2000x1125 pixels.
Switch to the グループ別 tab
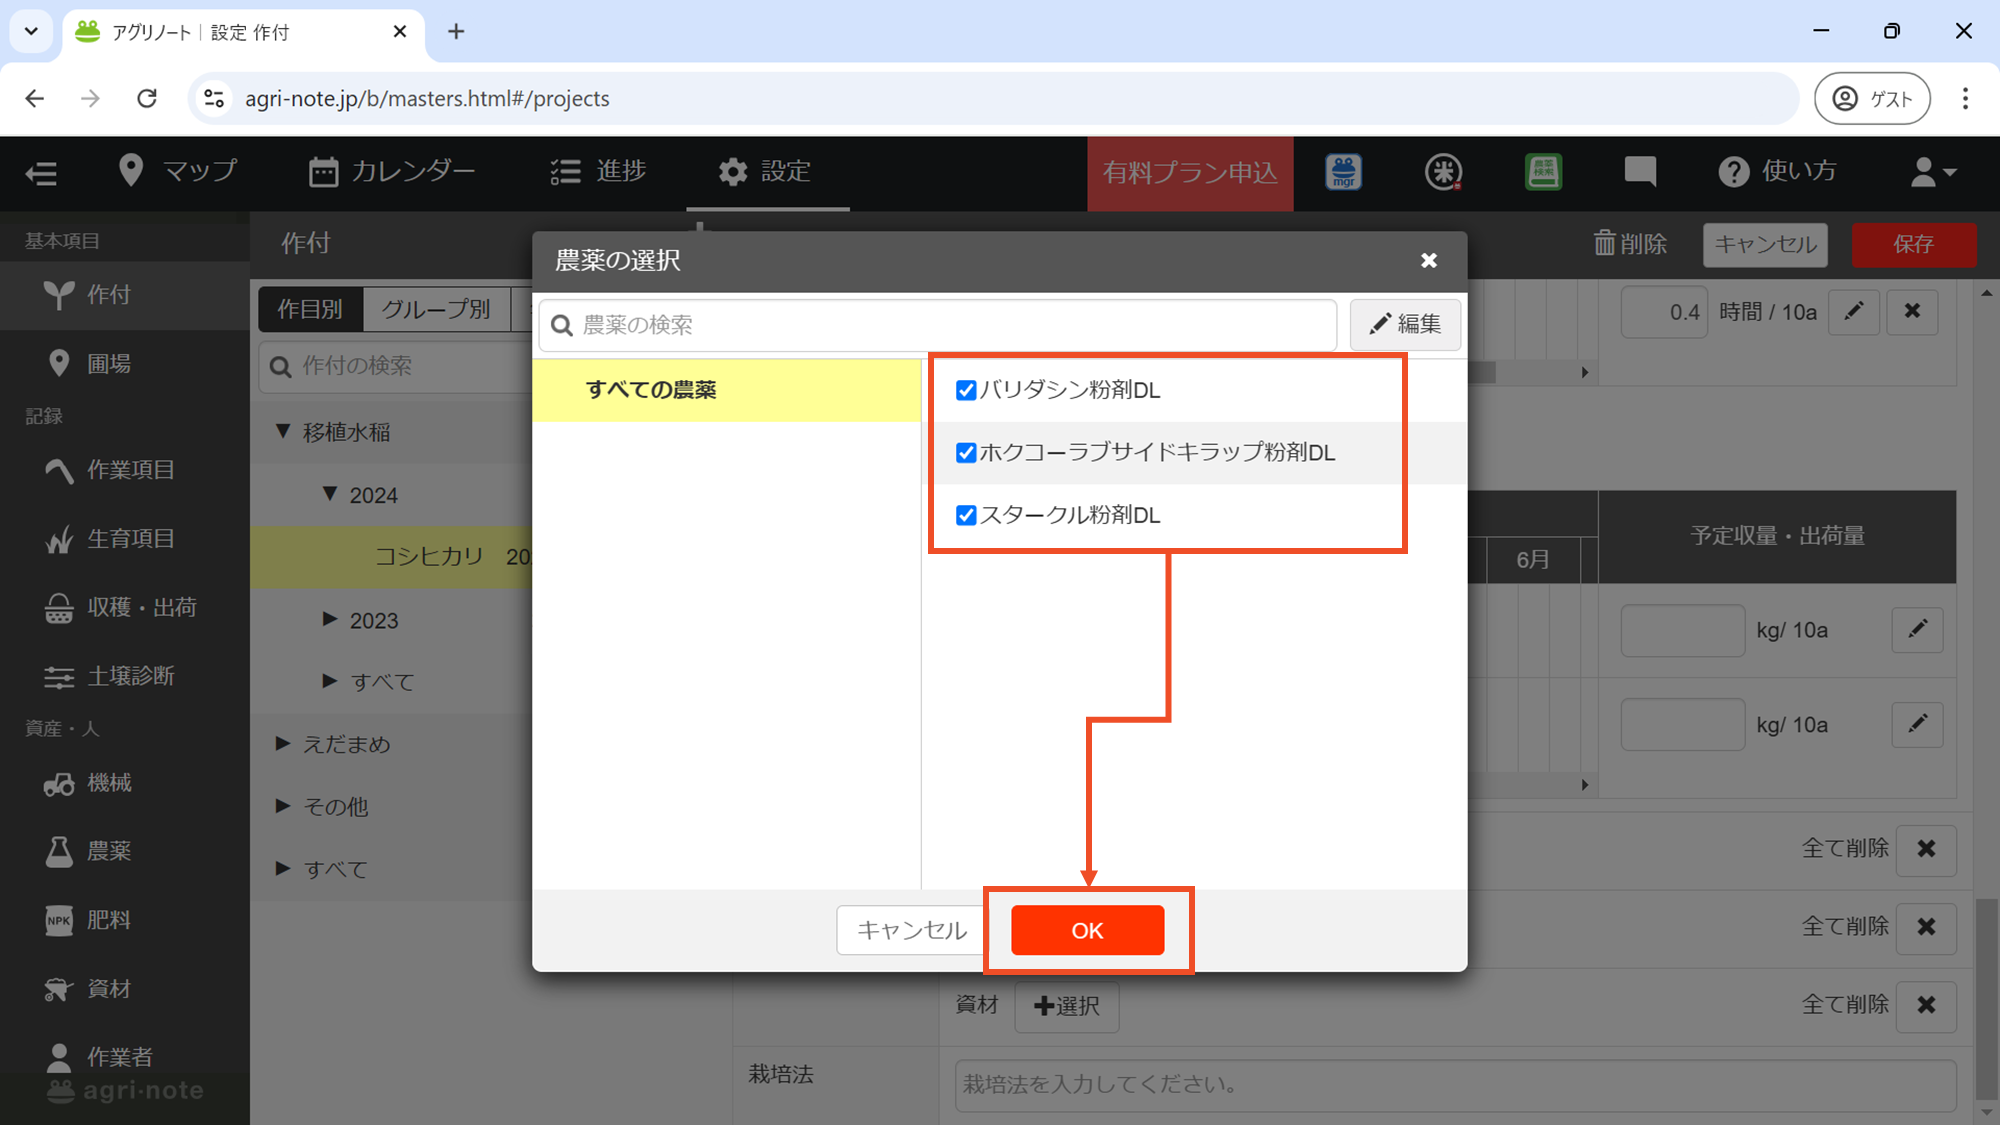(436, 309)
